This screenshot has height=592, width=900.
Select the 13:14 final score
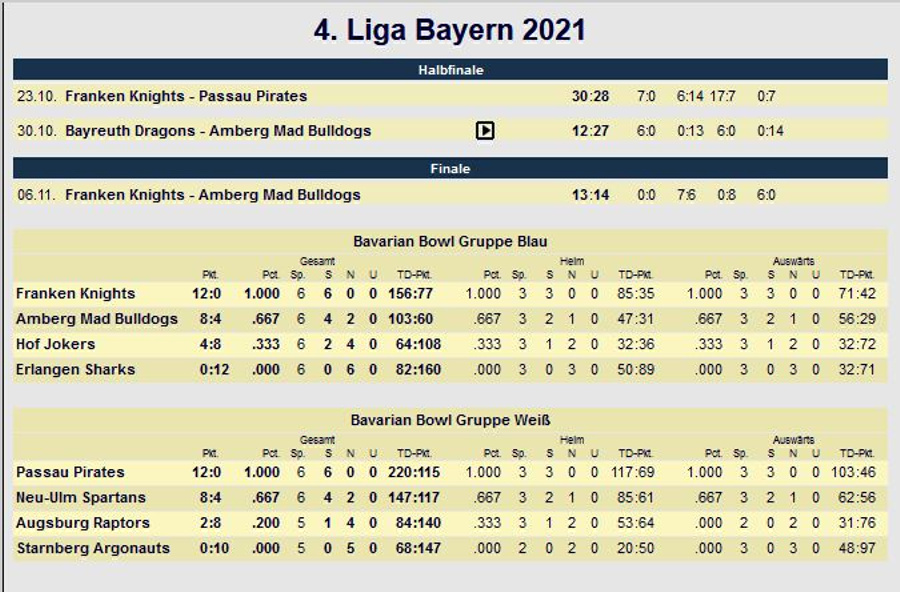tap(590, 194)
